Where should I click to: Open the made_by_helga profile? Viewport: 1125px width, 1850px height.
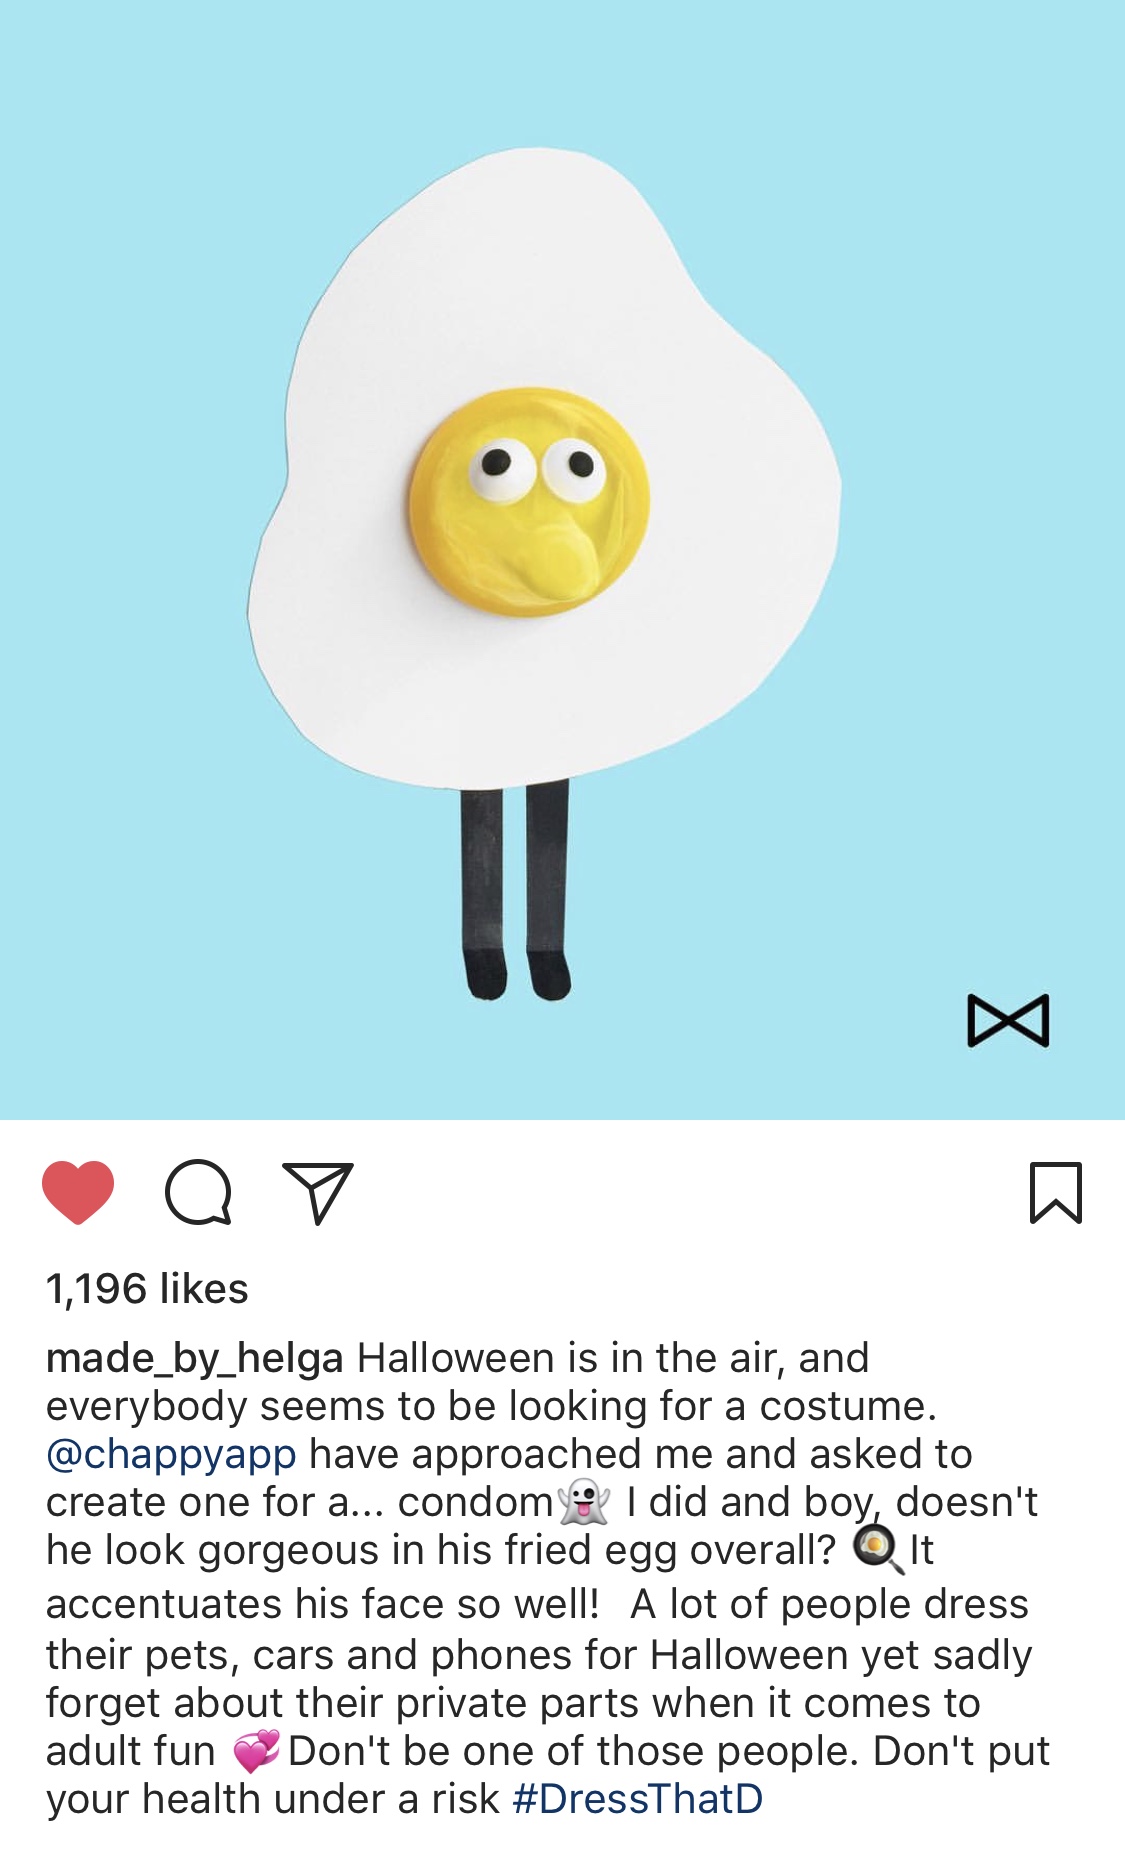pos(195,1358)
